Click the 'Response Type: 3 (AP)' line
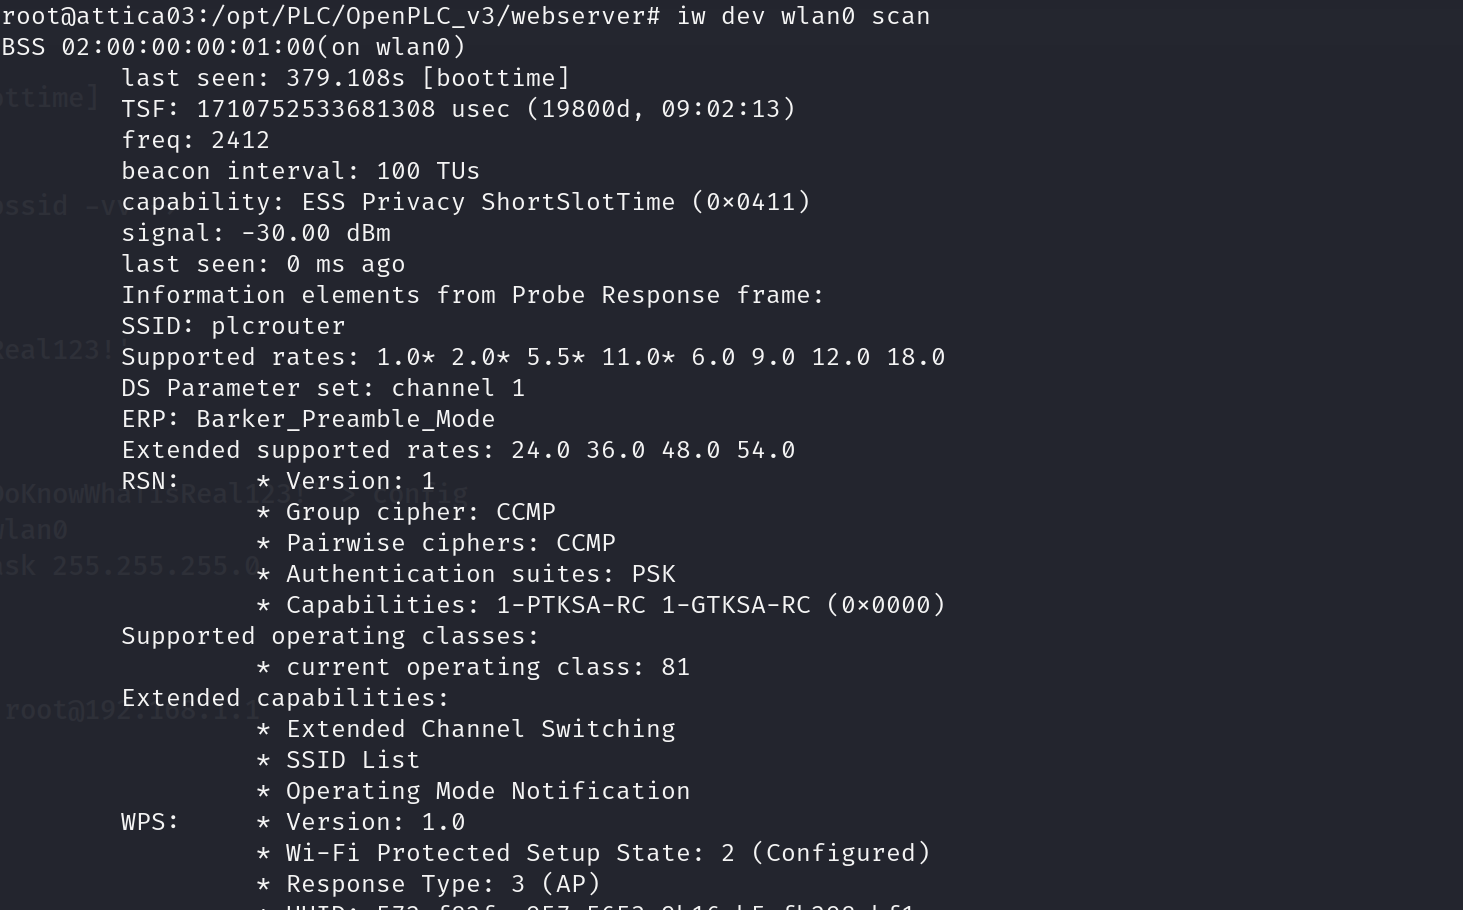1463x910 pixels. (443, 884)
